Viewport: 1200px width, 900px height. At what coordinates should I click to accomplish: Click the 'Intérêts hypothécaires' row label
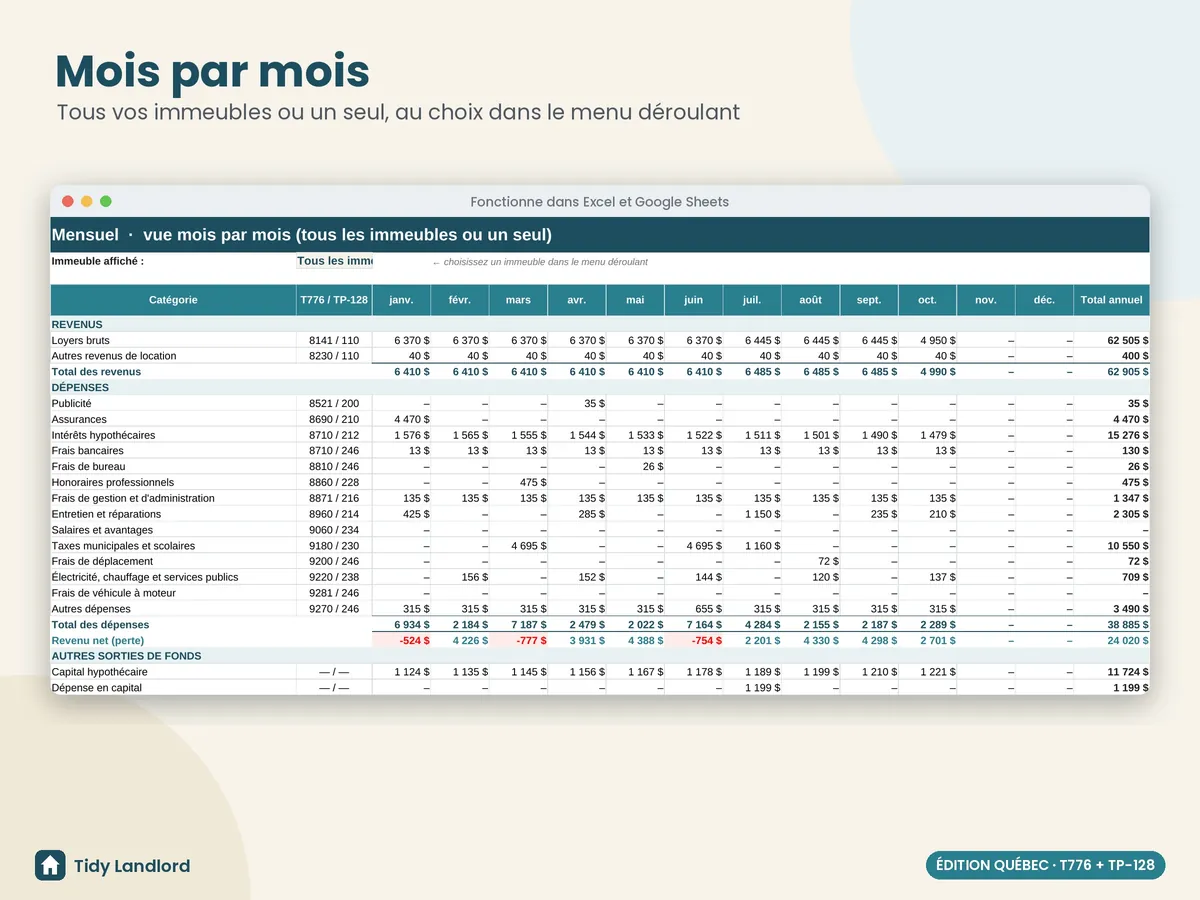105,435
